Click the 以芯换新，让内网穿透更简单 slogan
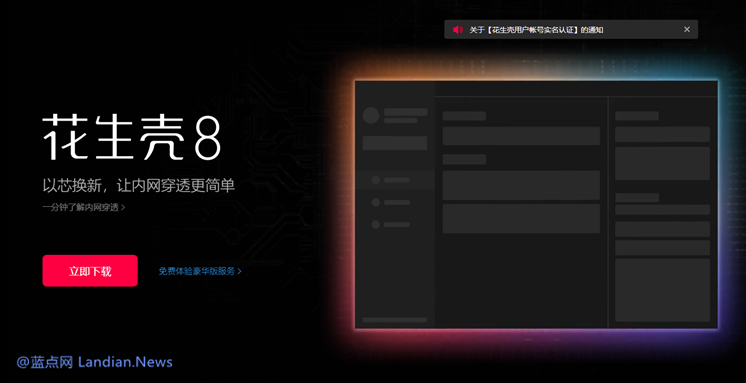 [x=138, y=186]
